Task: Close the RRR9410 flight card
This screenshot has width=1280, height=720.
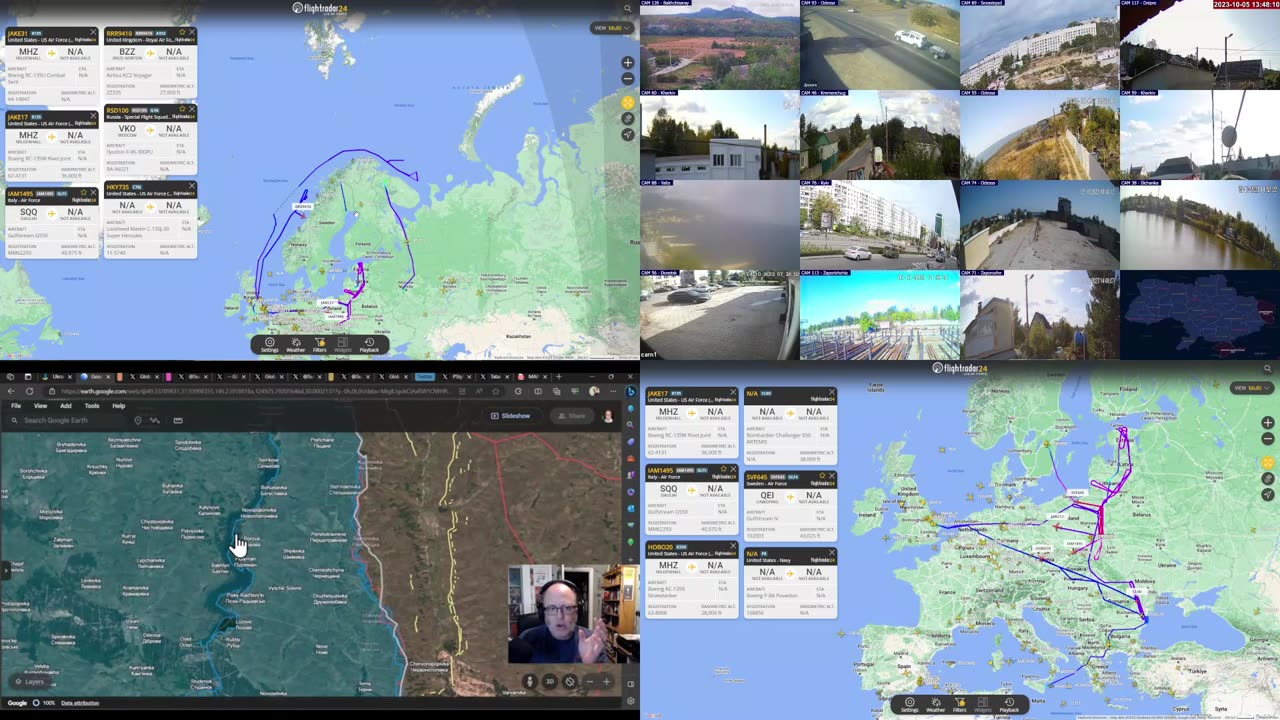Action: click(192, 33)
